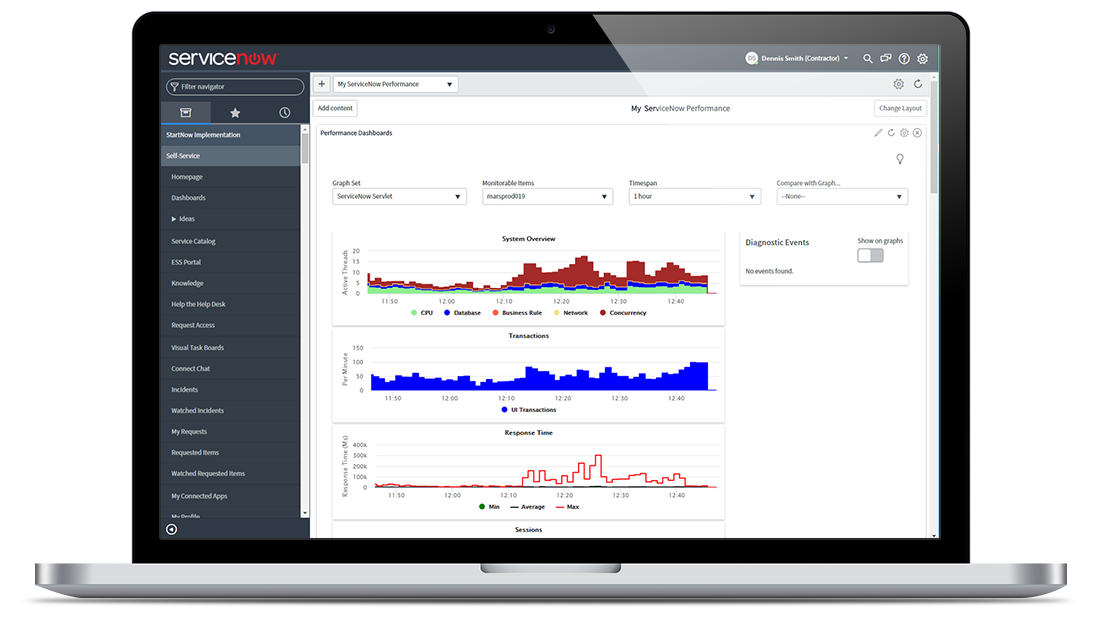
Task: Click the edit pencil on Performance Dashboards widget
Action: click(x=878, y=132)
